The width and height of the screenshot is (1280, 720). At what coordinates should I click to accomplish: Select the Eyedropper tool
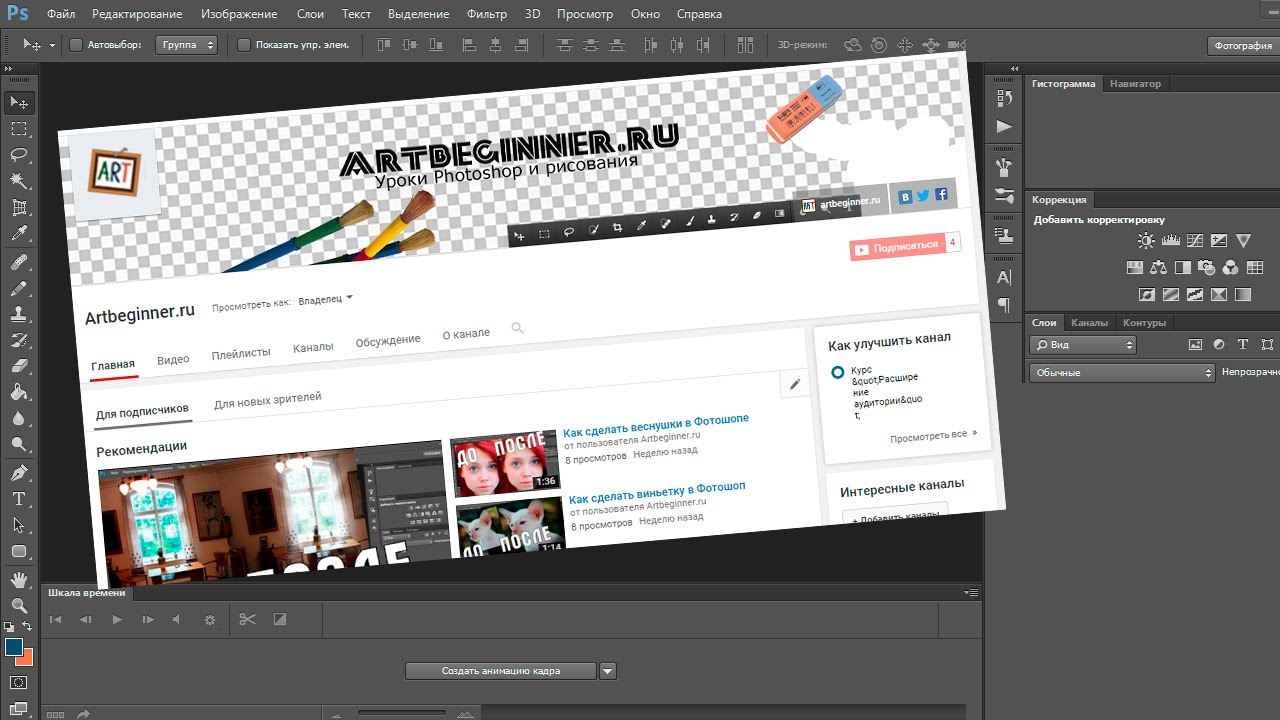(x=19, y=234)
